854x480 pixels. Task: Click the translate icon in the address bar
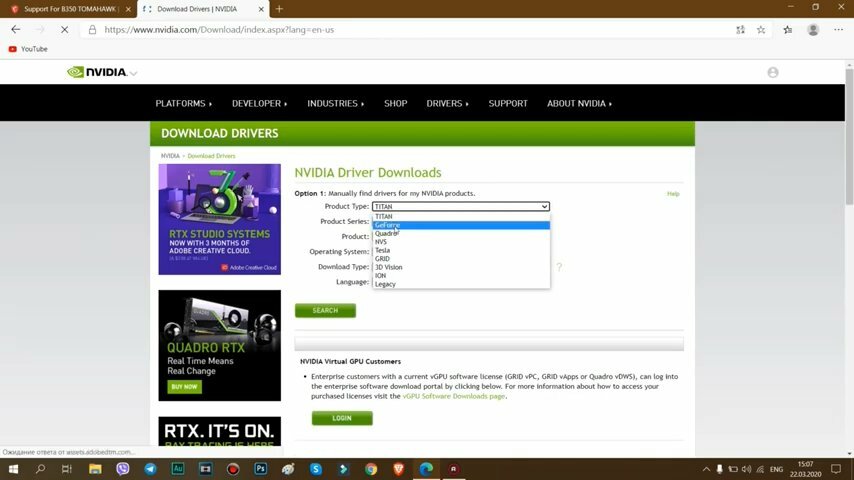(740, 30)
